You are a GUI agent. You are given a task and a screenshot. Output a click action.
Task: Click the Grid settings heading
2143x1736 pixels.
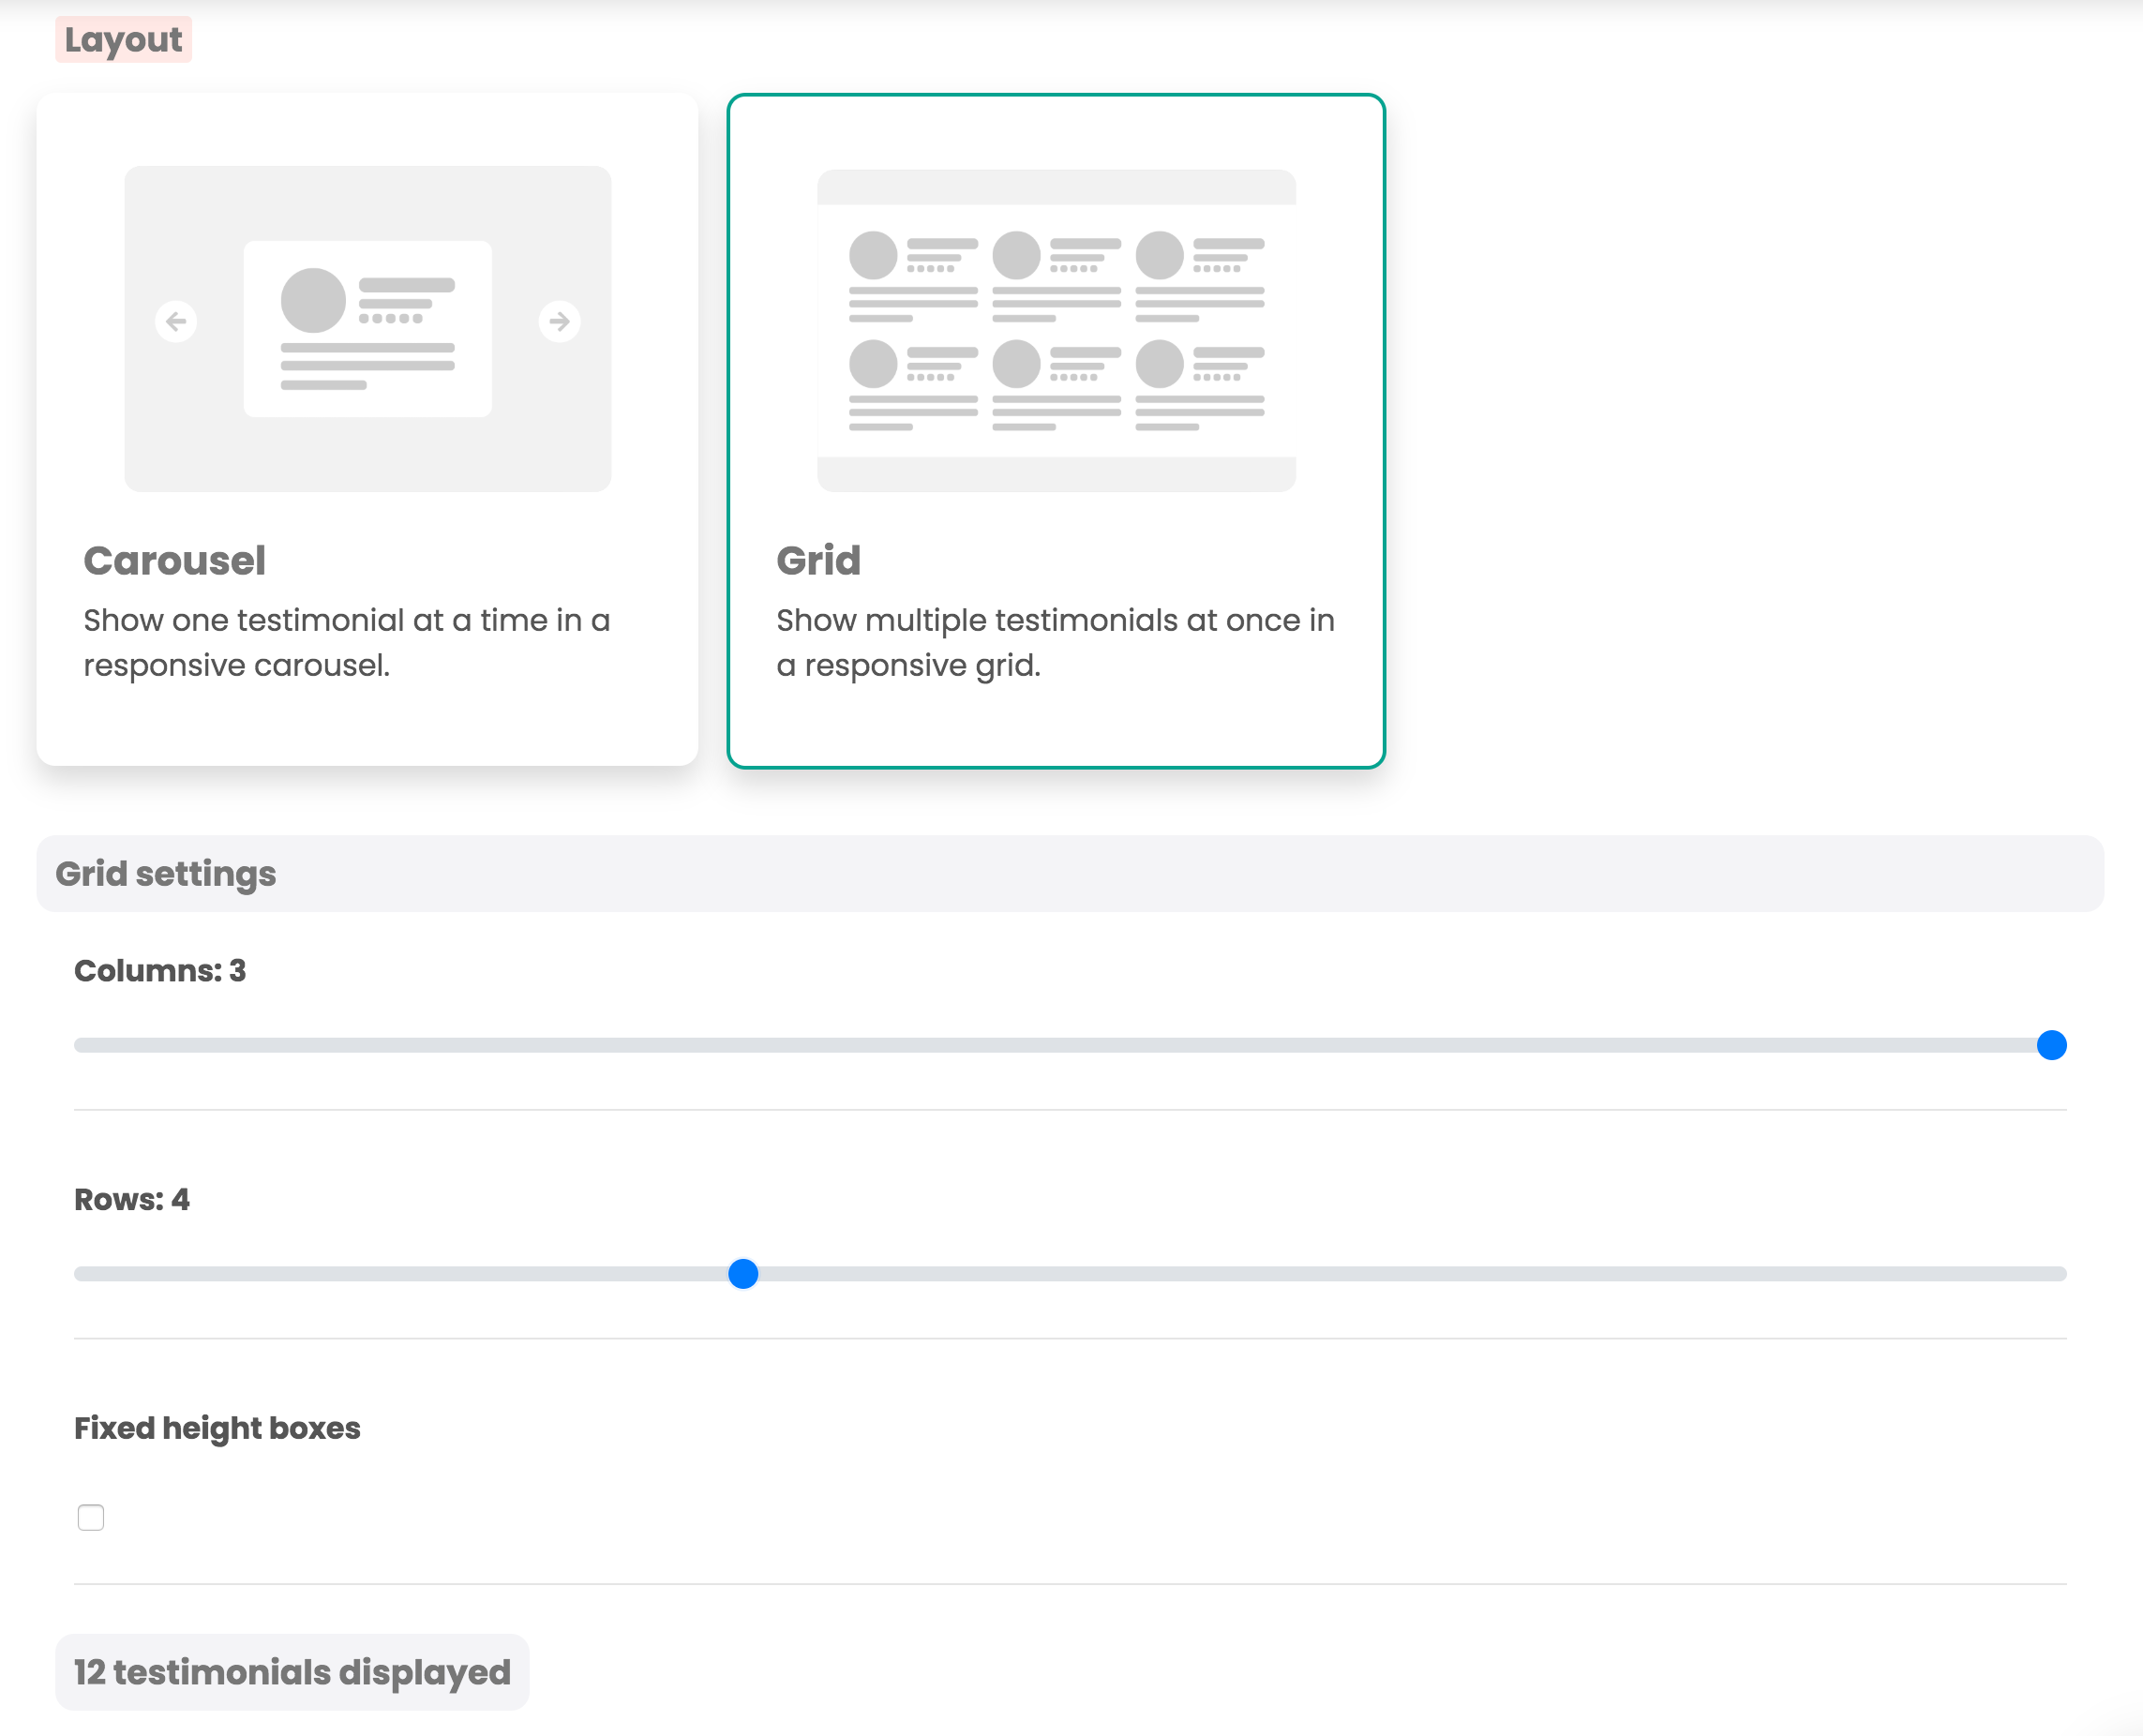coord(166,873)
